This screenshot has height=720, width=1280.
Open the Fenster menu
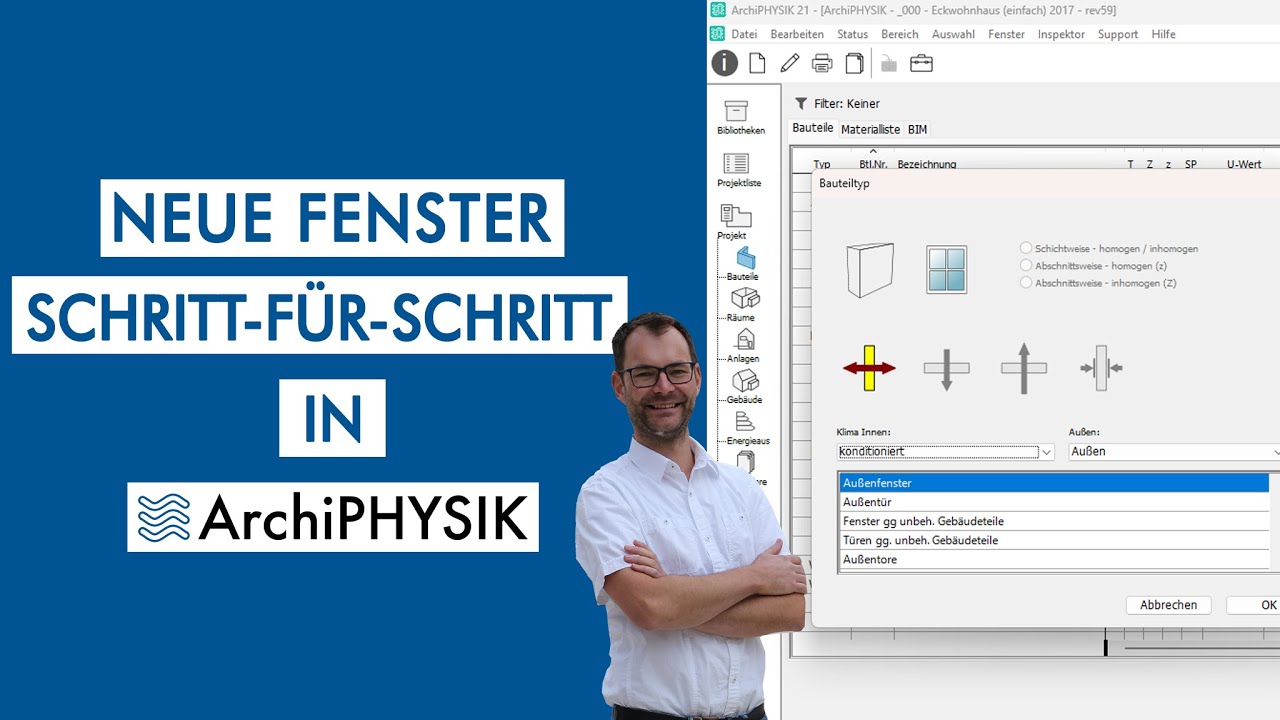coord(1006,34)
